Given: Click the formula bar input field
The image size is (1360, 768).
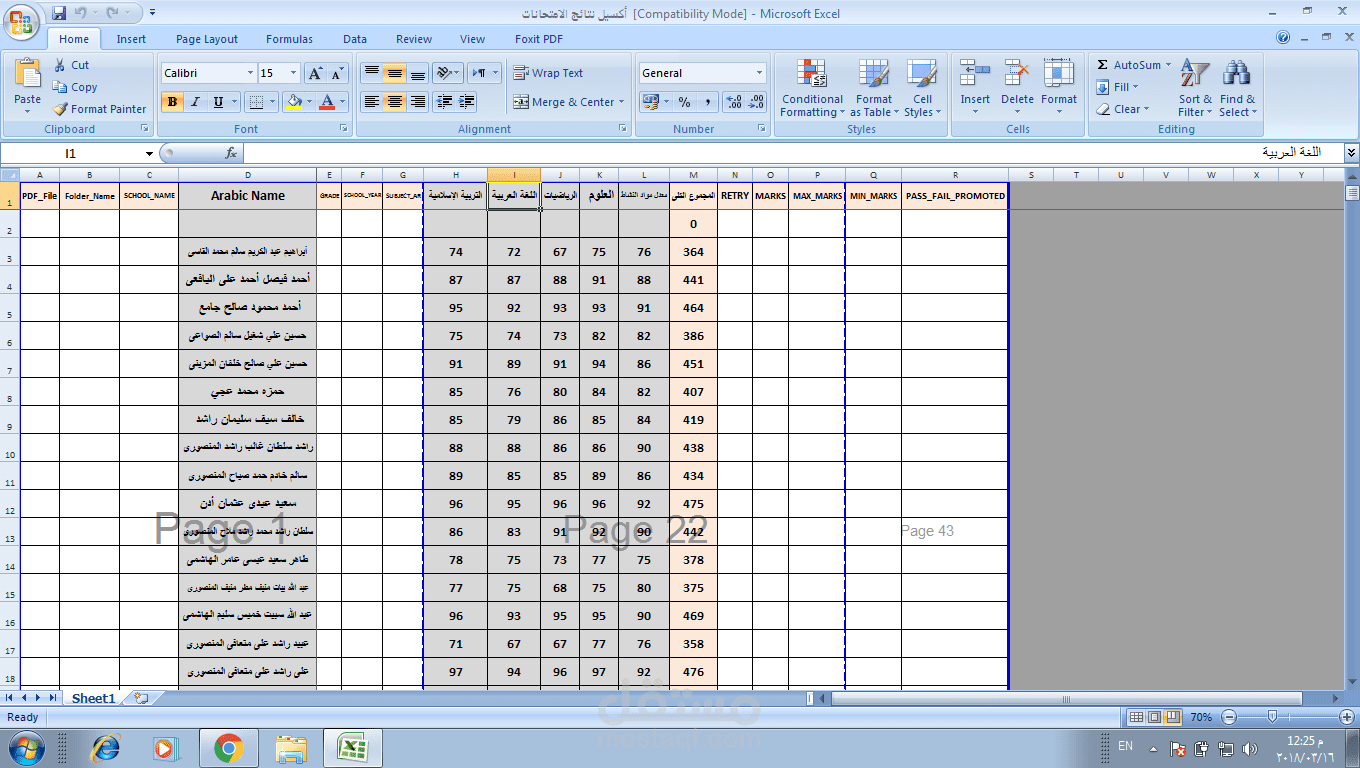Looking at the screenshot, I should [x=792, y=153].
